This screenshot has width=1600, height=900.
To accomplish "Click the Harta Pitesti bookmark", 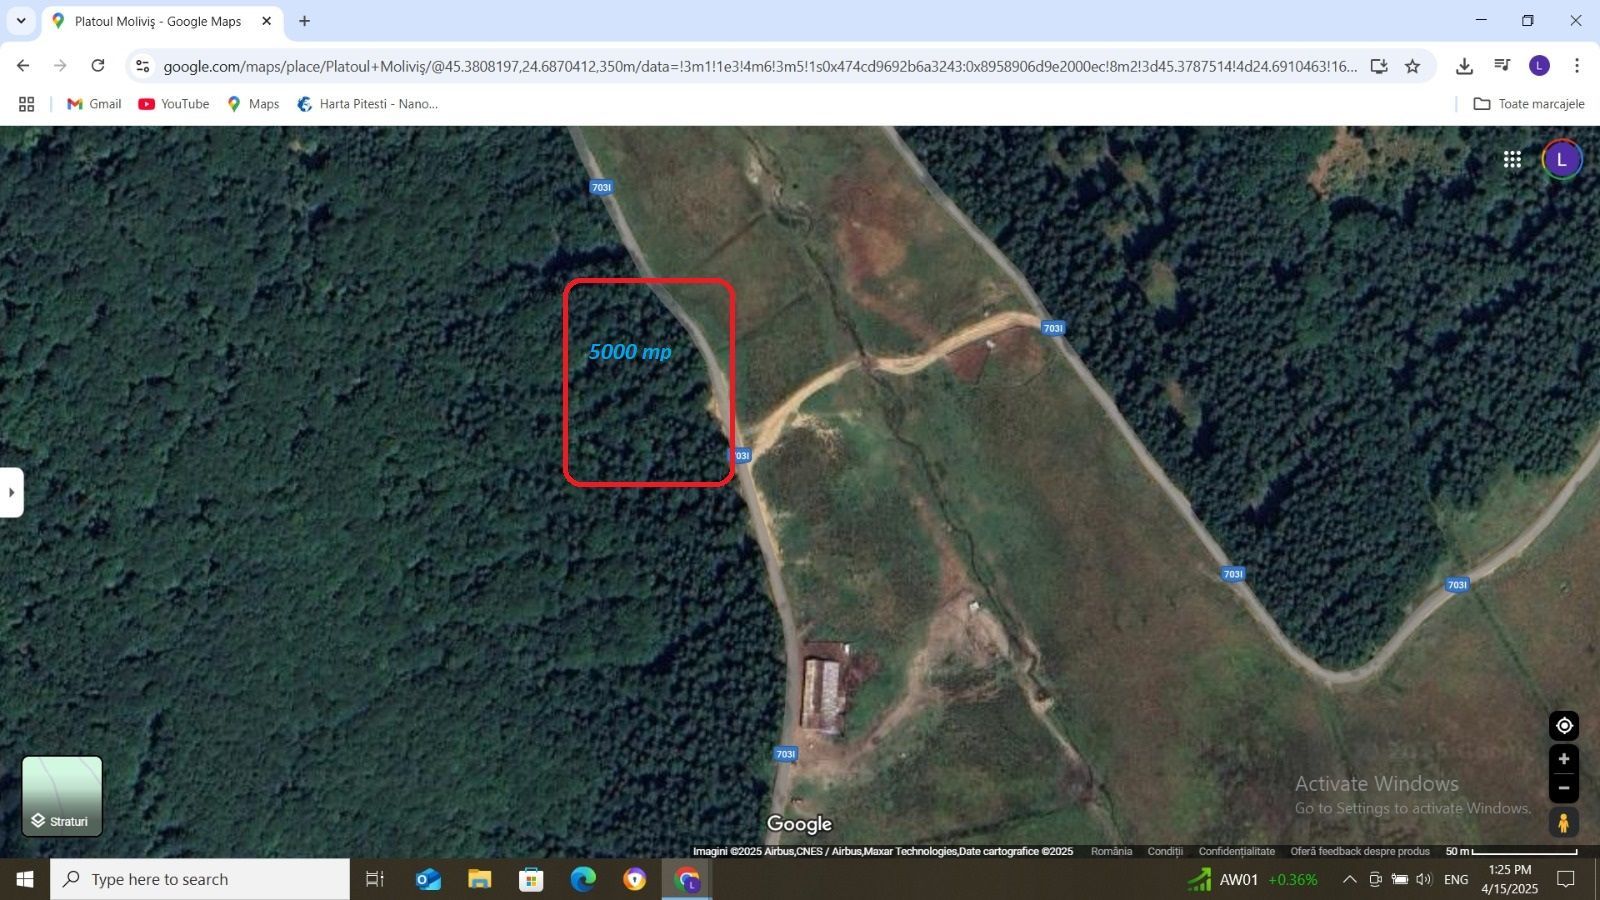I will click(368, 104).
